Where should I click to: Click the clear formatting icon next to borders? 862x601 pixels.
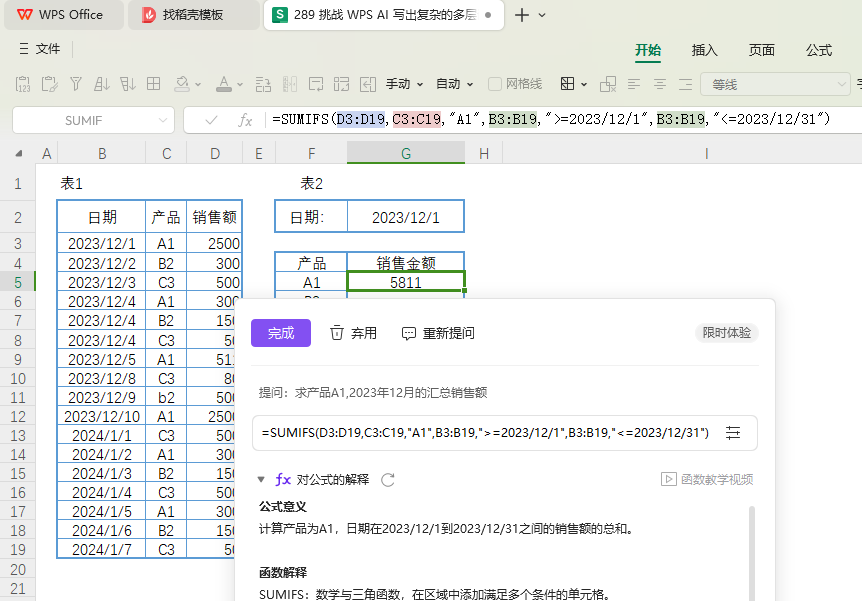point(607,84)
